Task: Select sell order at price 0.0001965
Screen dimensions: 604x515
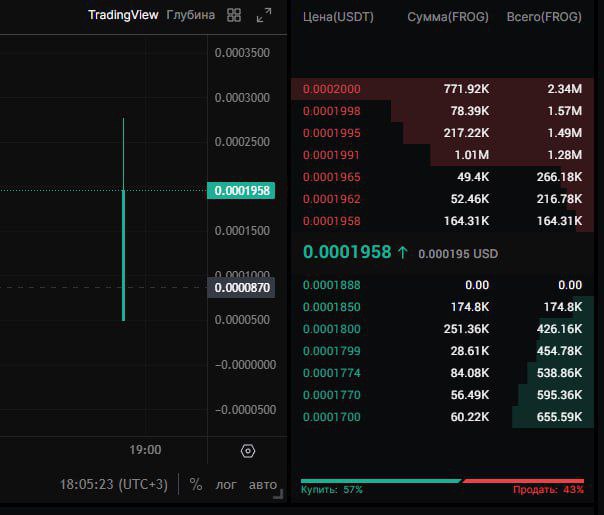Action: 442,177
